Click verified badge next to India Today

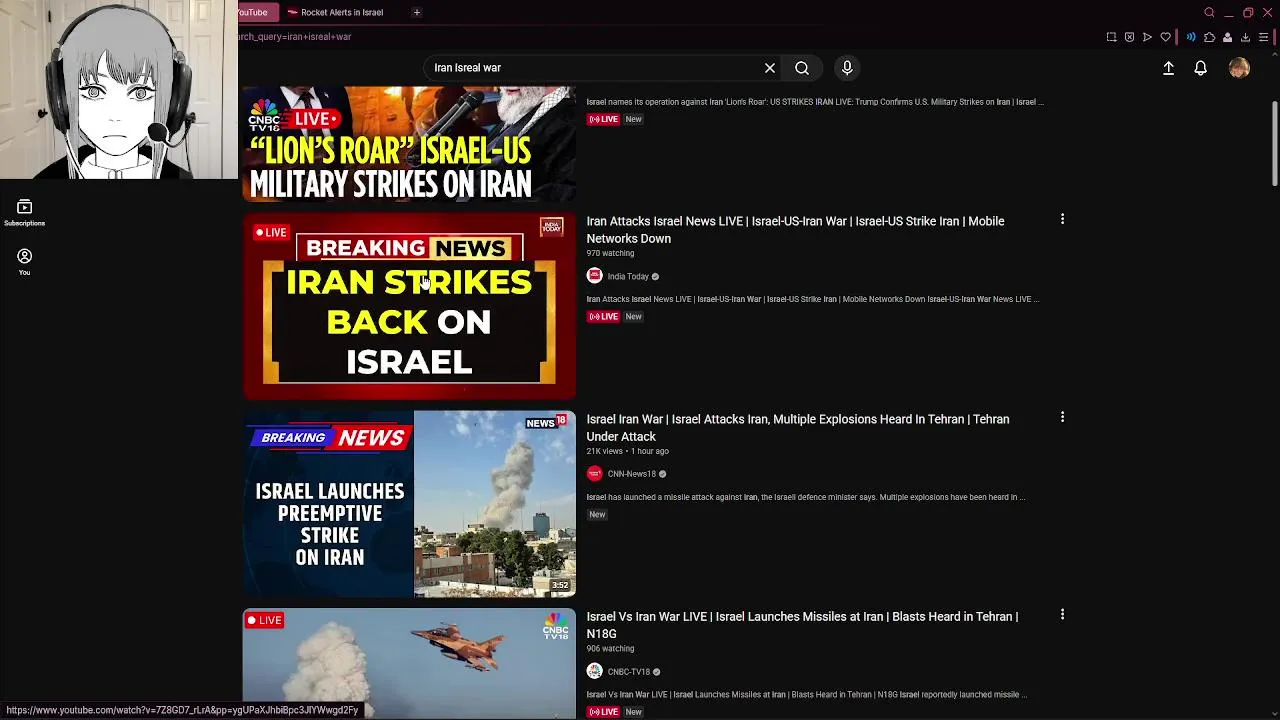[x=655, y=277]
